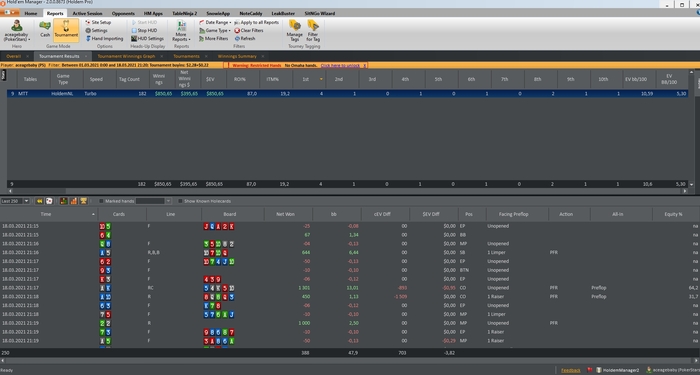Viewport: 700px width, 375px height.
Task: Open the Game Type filter dropdown
Action: (x=215, y=30)
